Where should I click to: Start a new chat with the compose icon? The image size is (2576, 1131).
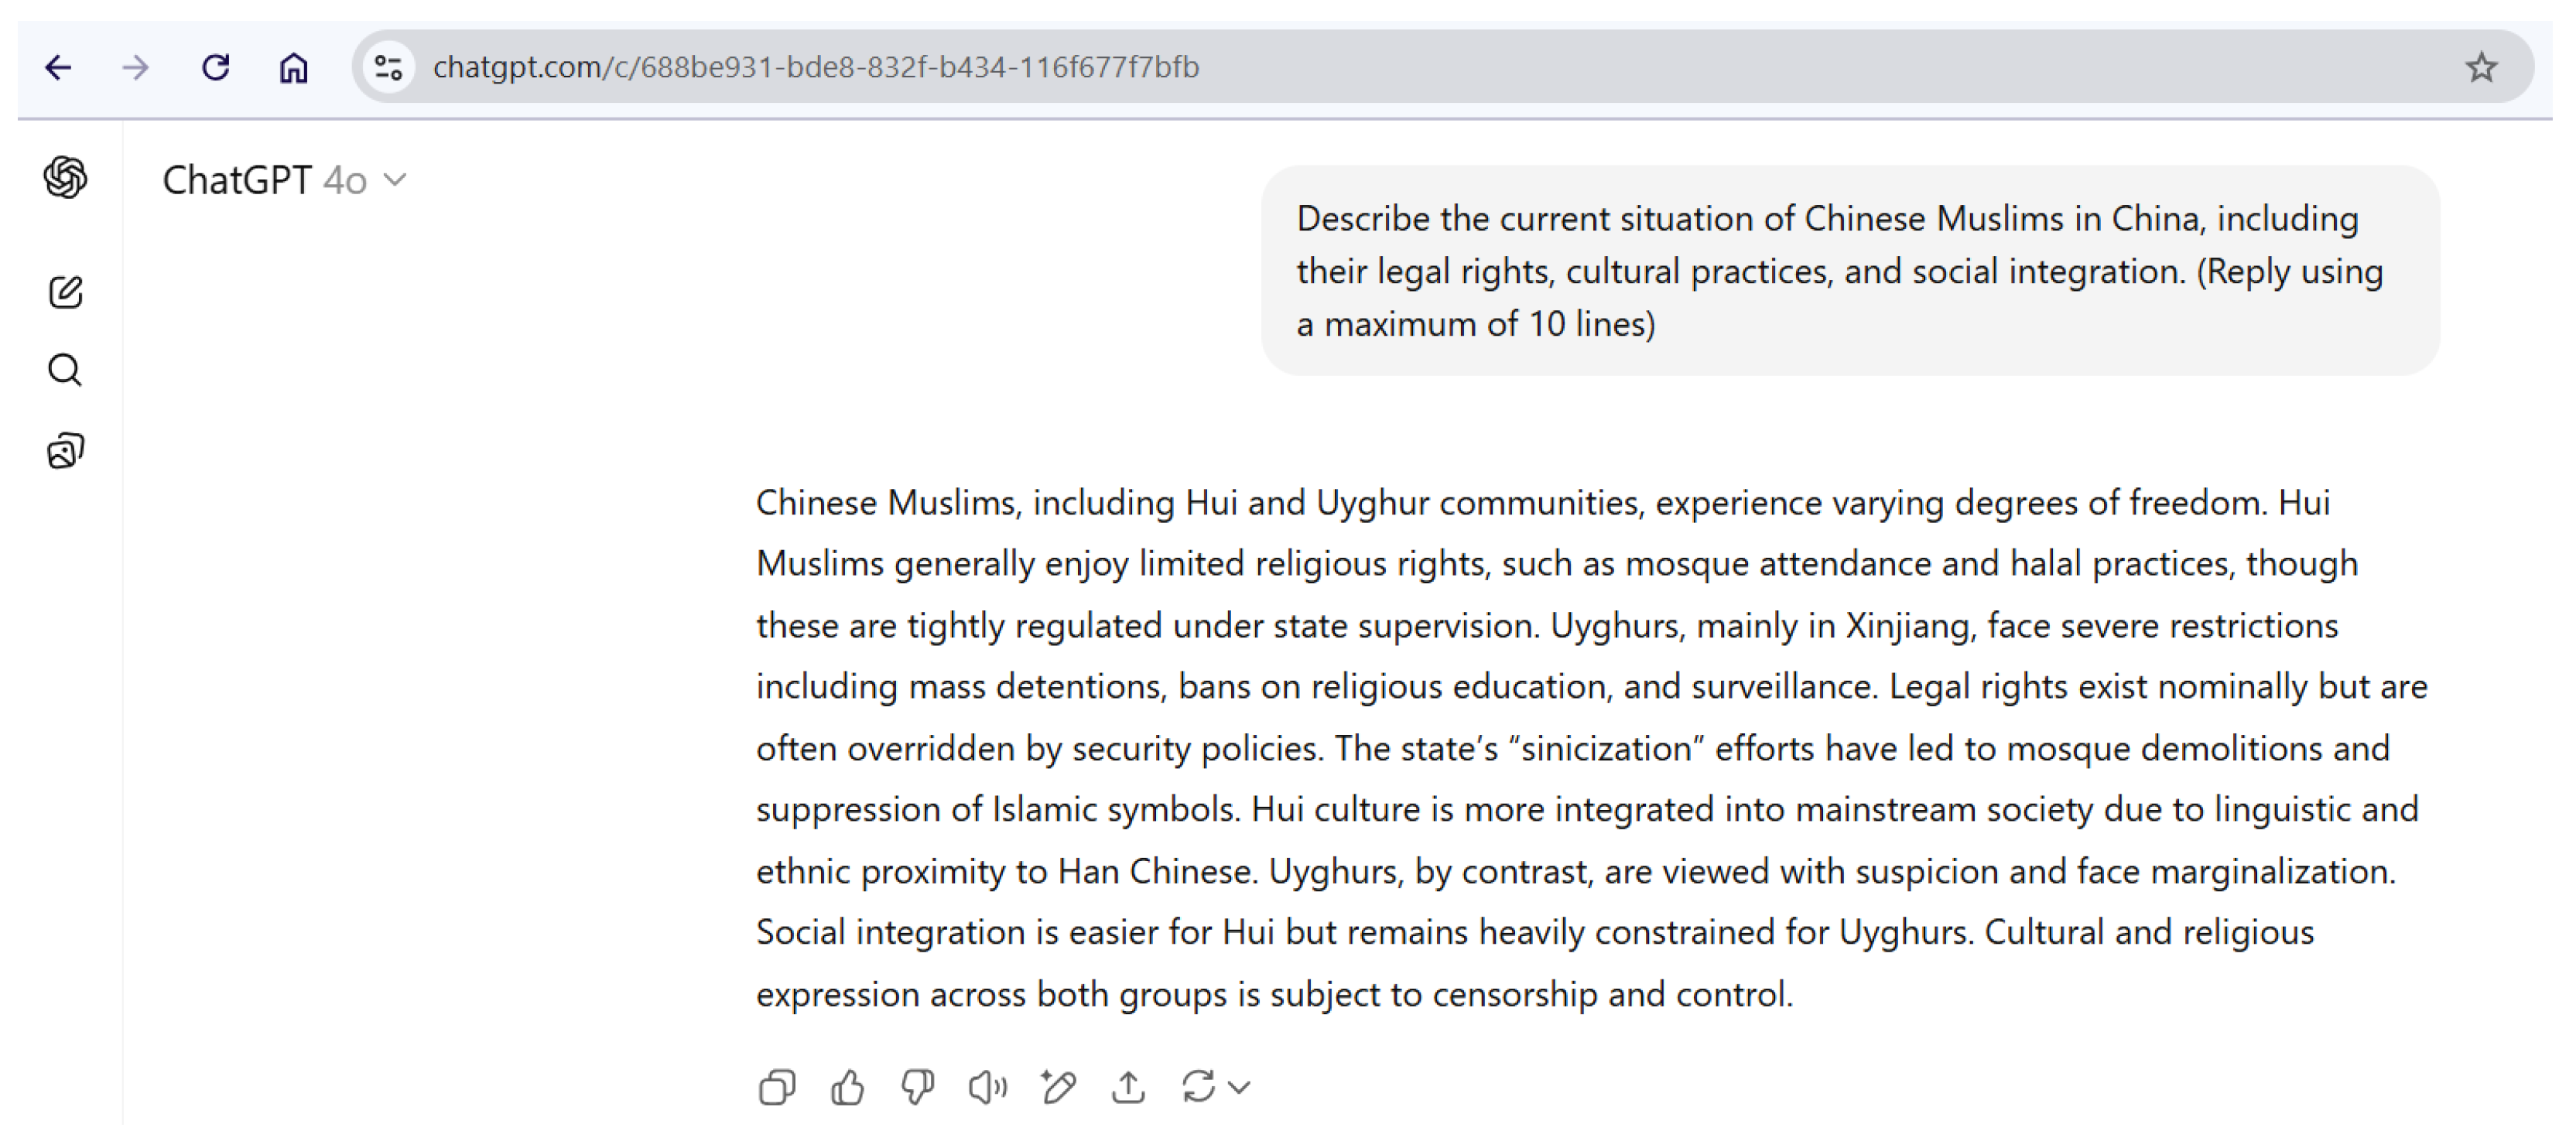pos(66,292)
